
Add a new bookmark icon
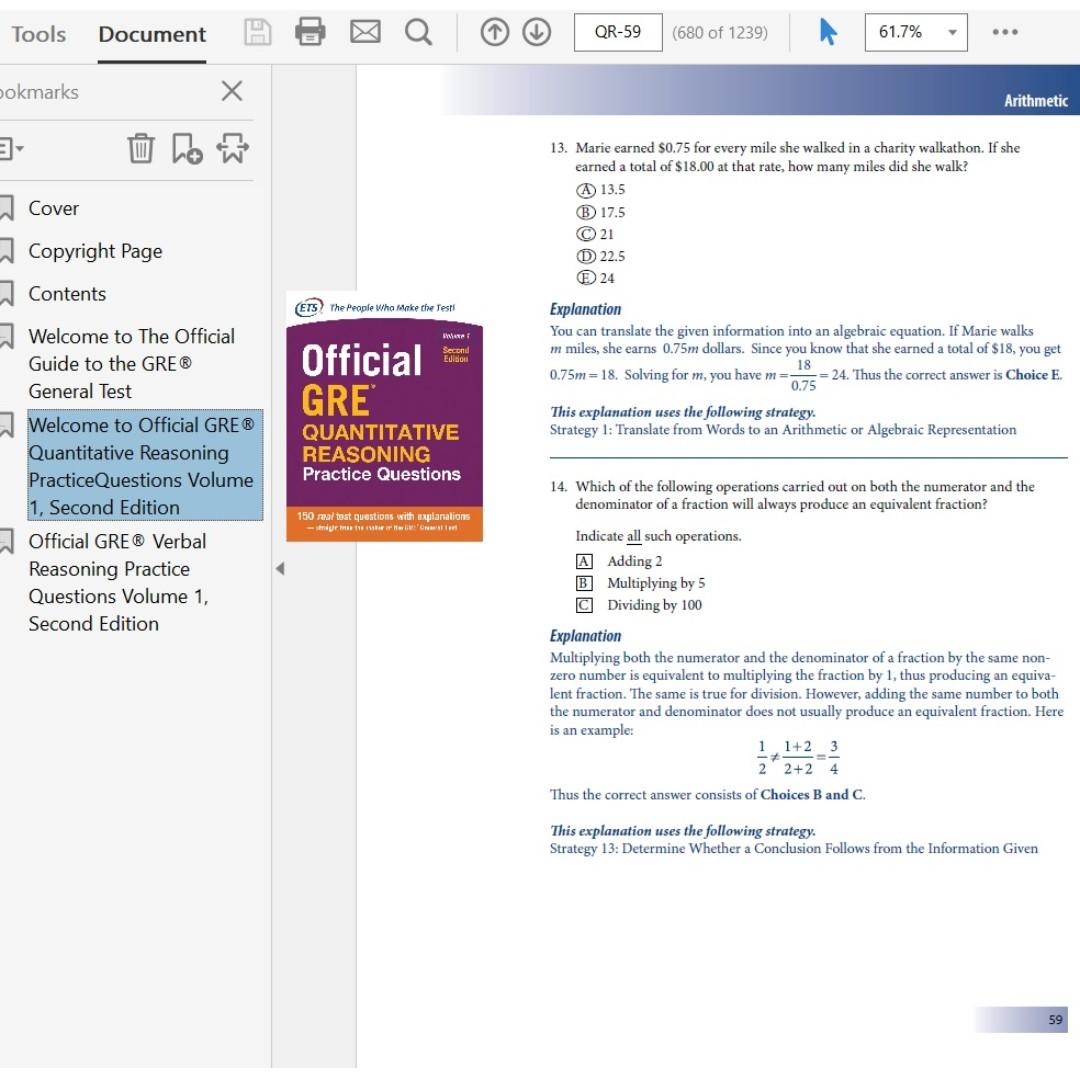(x=187, y=148)
